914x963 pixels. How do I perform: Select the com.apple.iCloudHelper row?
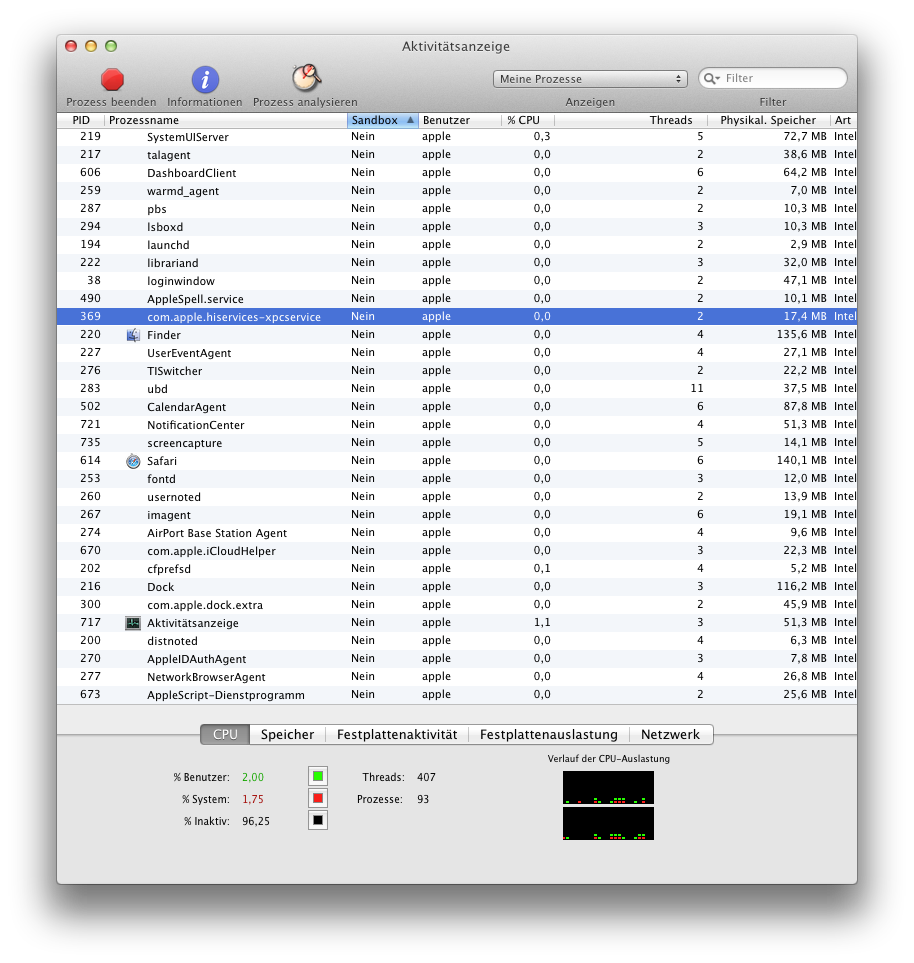[x=457, y=551]
